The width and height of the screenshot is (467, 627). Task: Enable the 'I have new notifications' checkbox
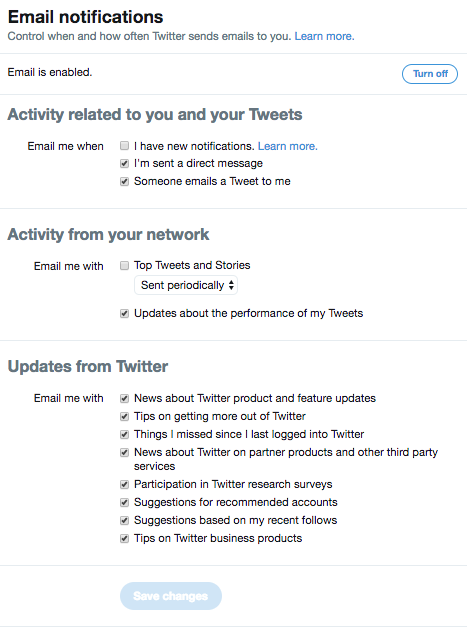point(124,146)
